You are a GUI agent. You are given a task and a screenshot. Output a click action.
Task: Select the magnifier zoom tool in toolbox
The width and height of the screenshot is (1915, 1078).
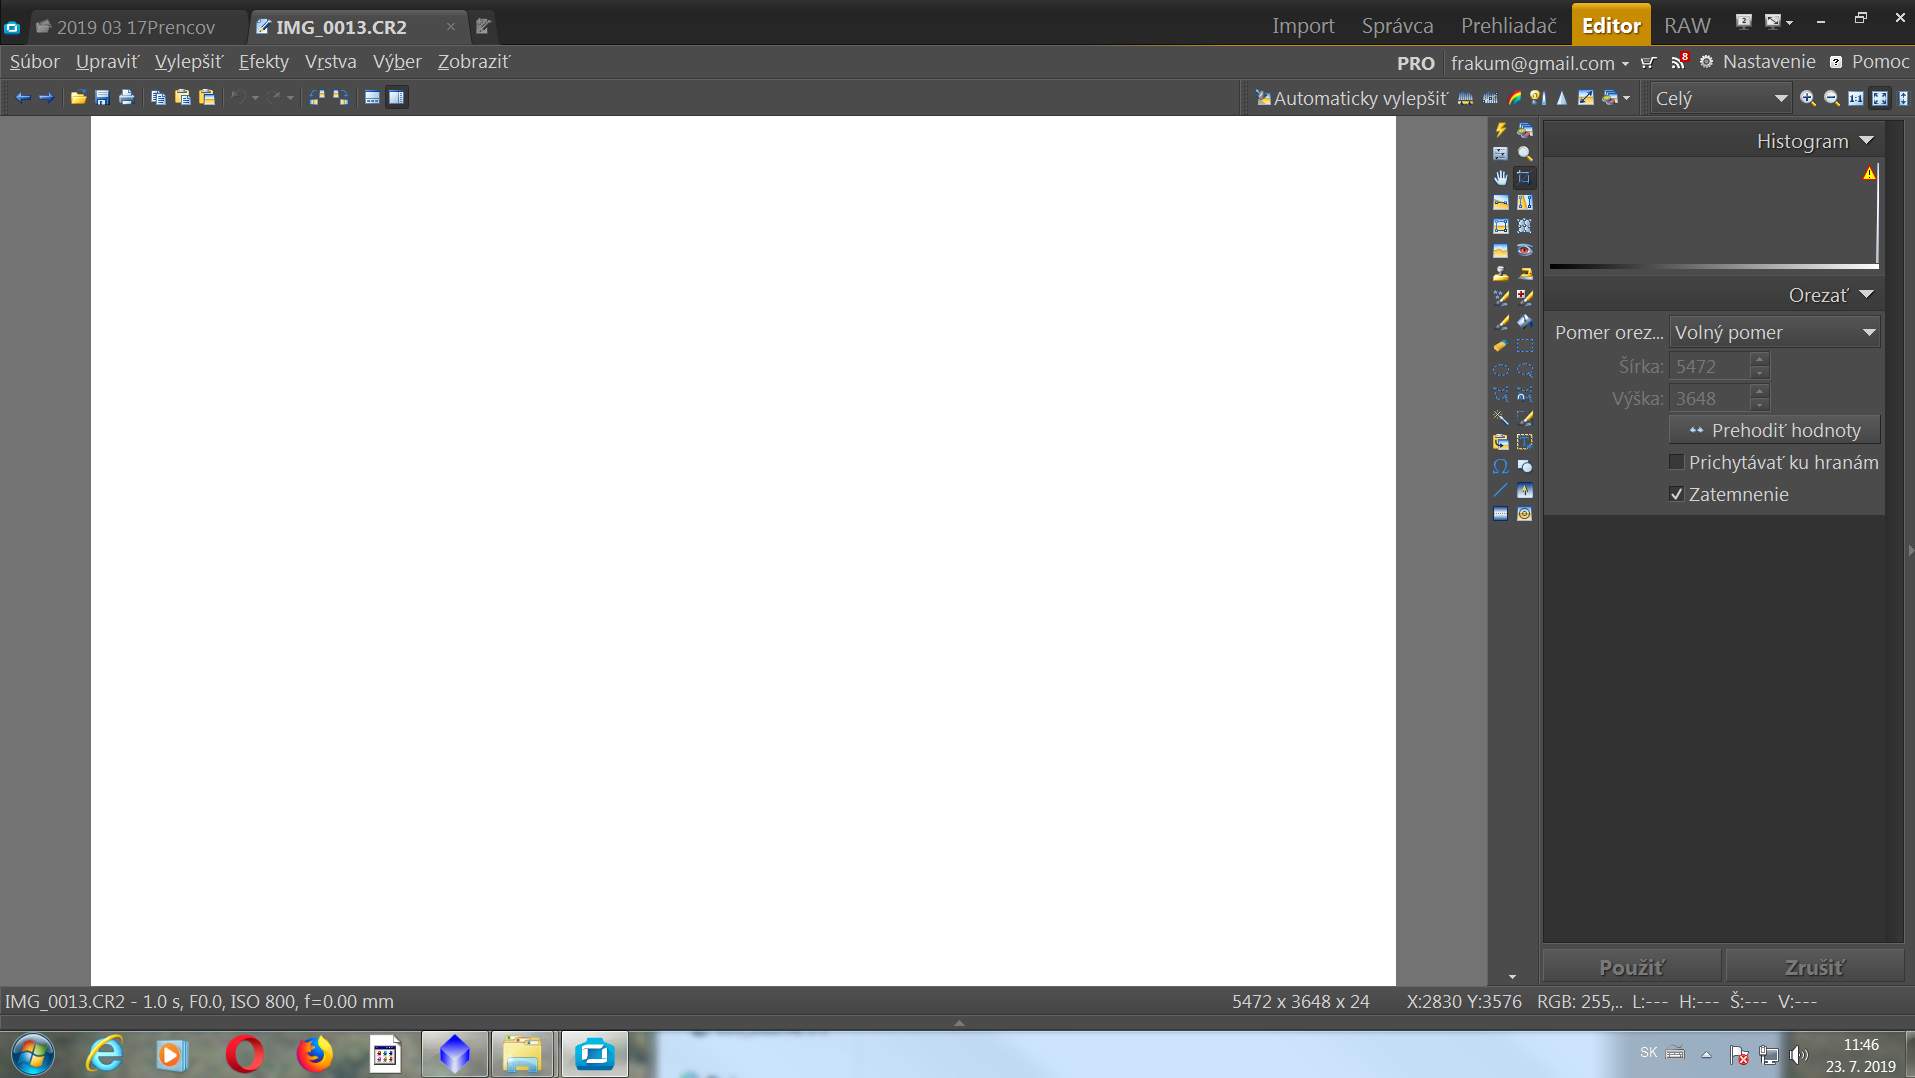(x=1524, y=154)
